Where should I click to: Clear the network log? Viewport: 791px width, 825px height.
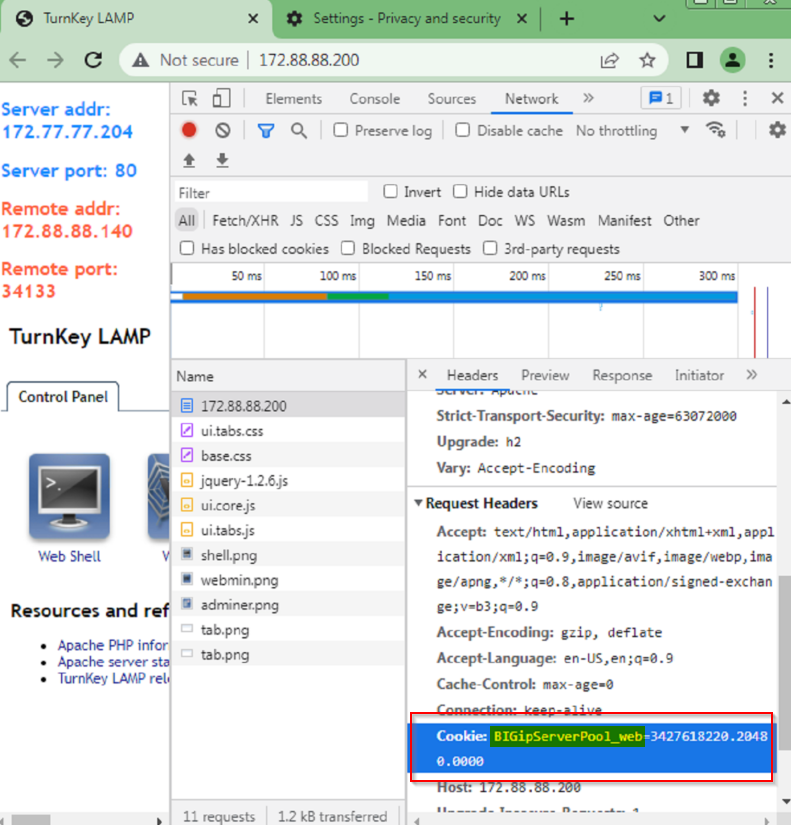(x=223, y=130)
